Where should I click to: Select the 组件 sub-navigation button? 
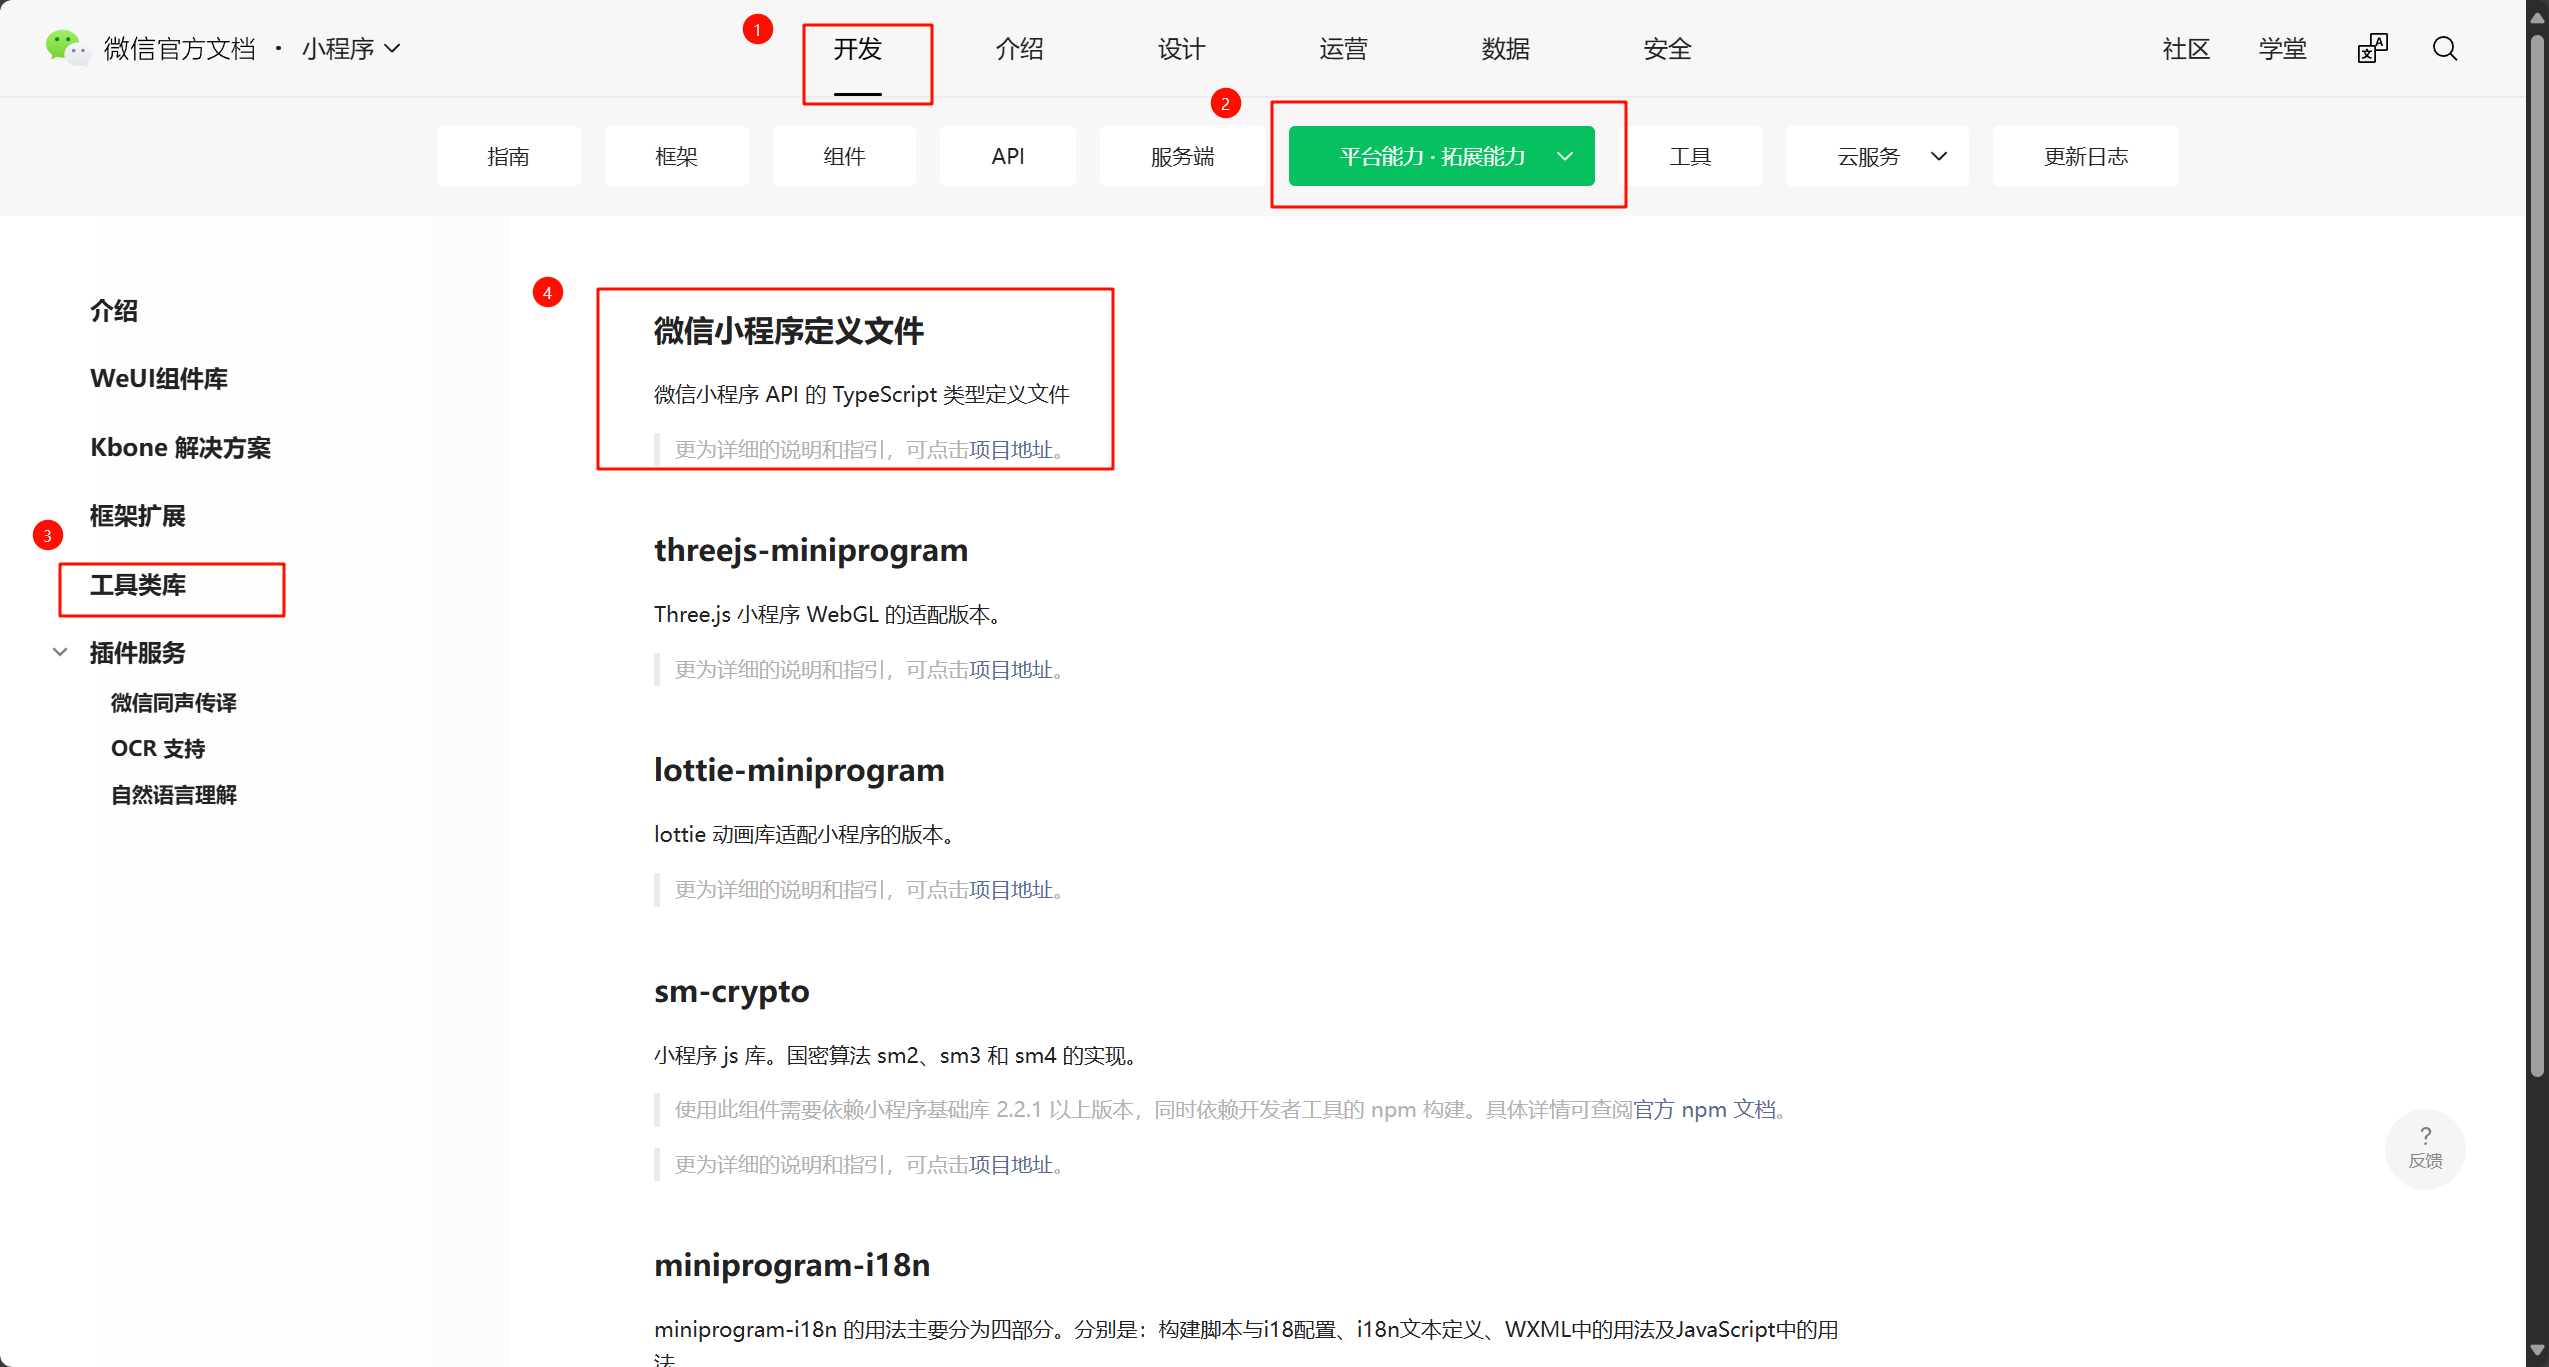click(x=844, y=156)
